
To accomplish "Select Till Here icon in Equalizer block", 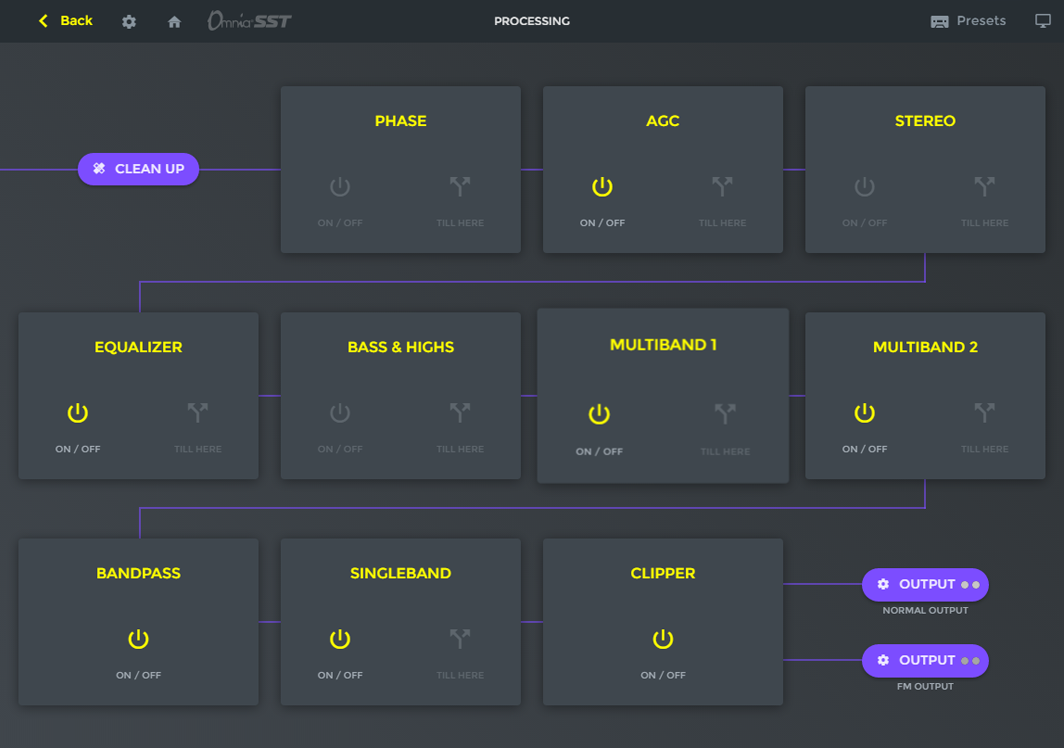I will [197, 412].
